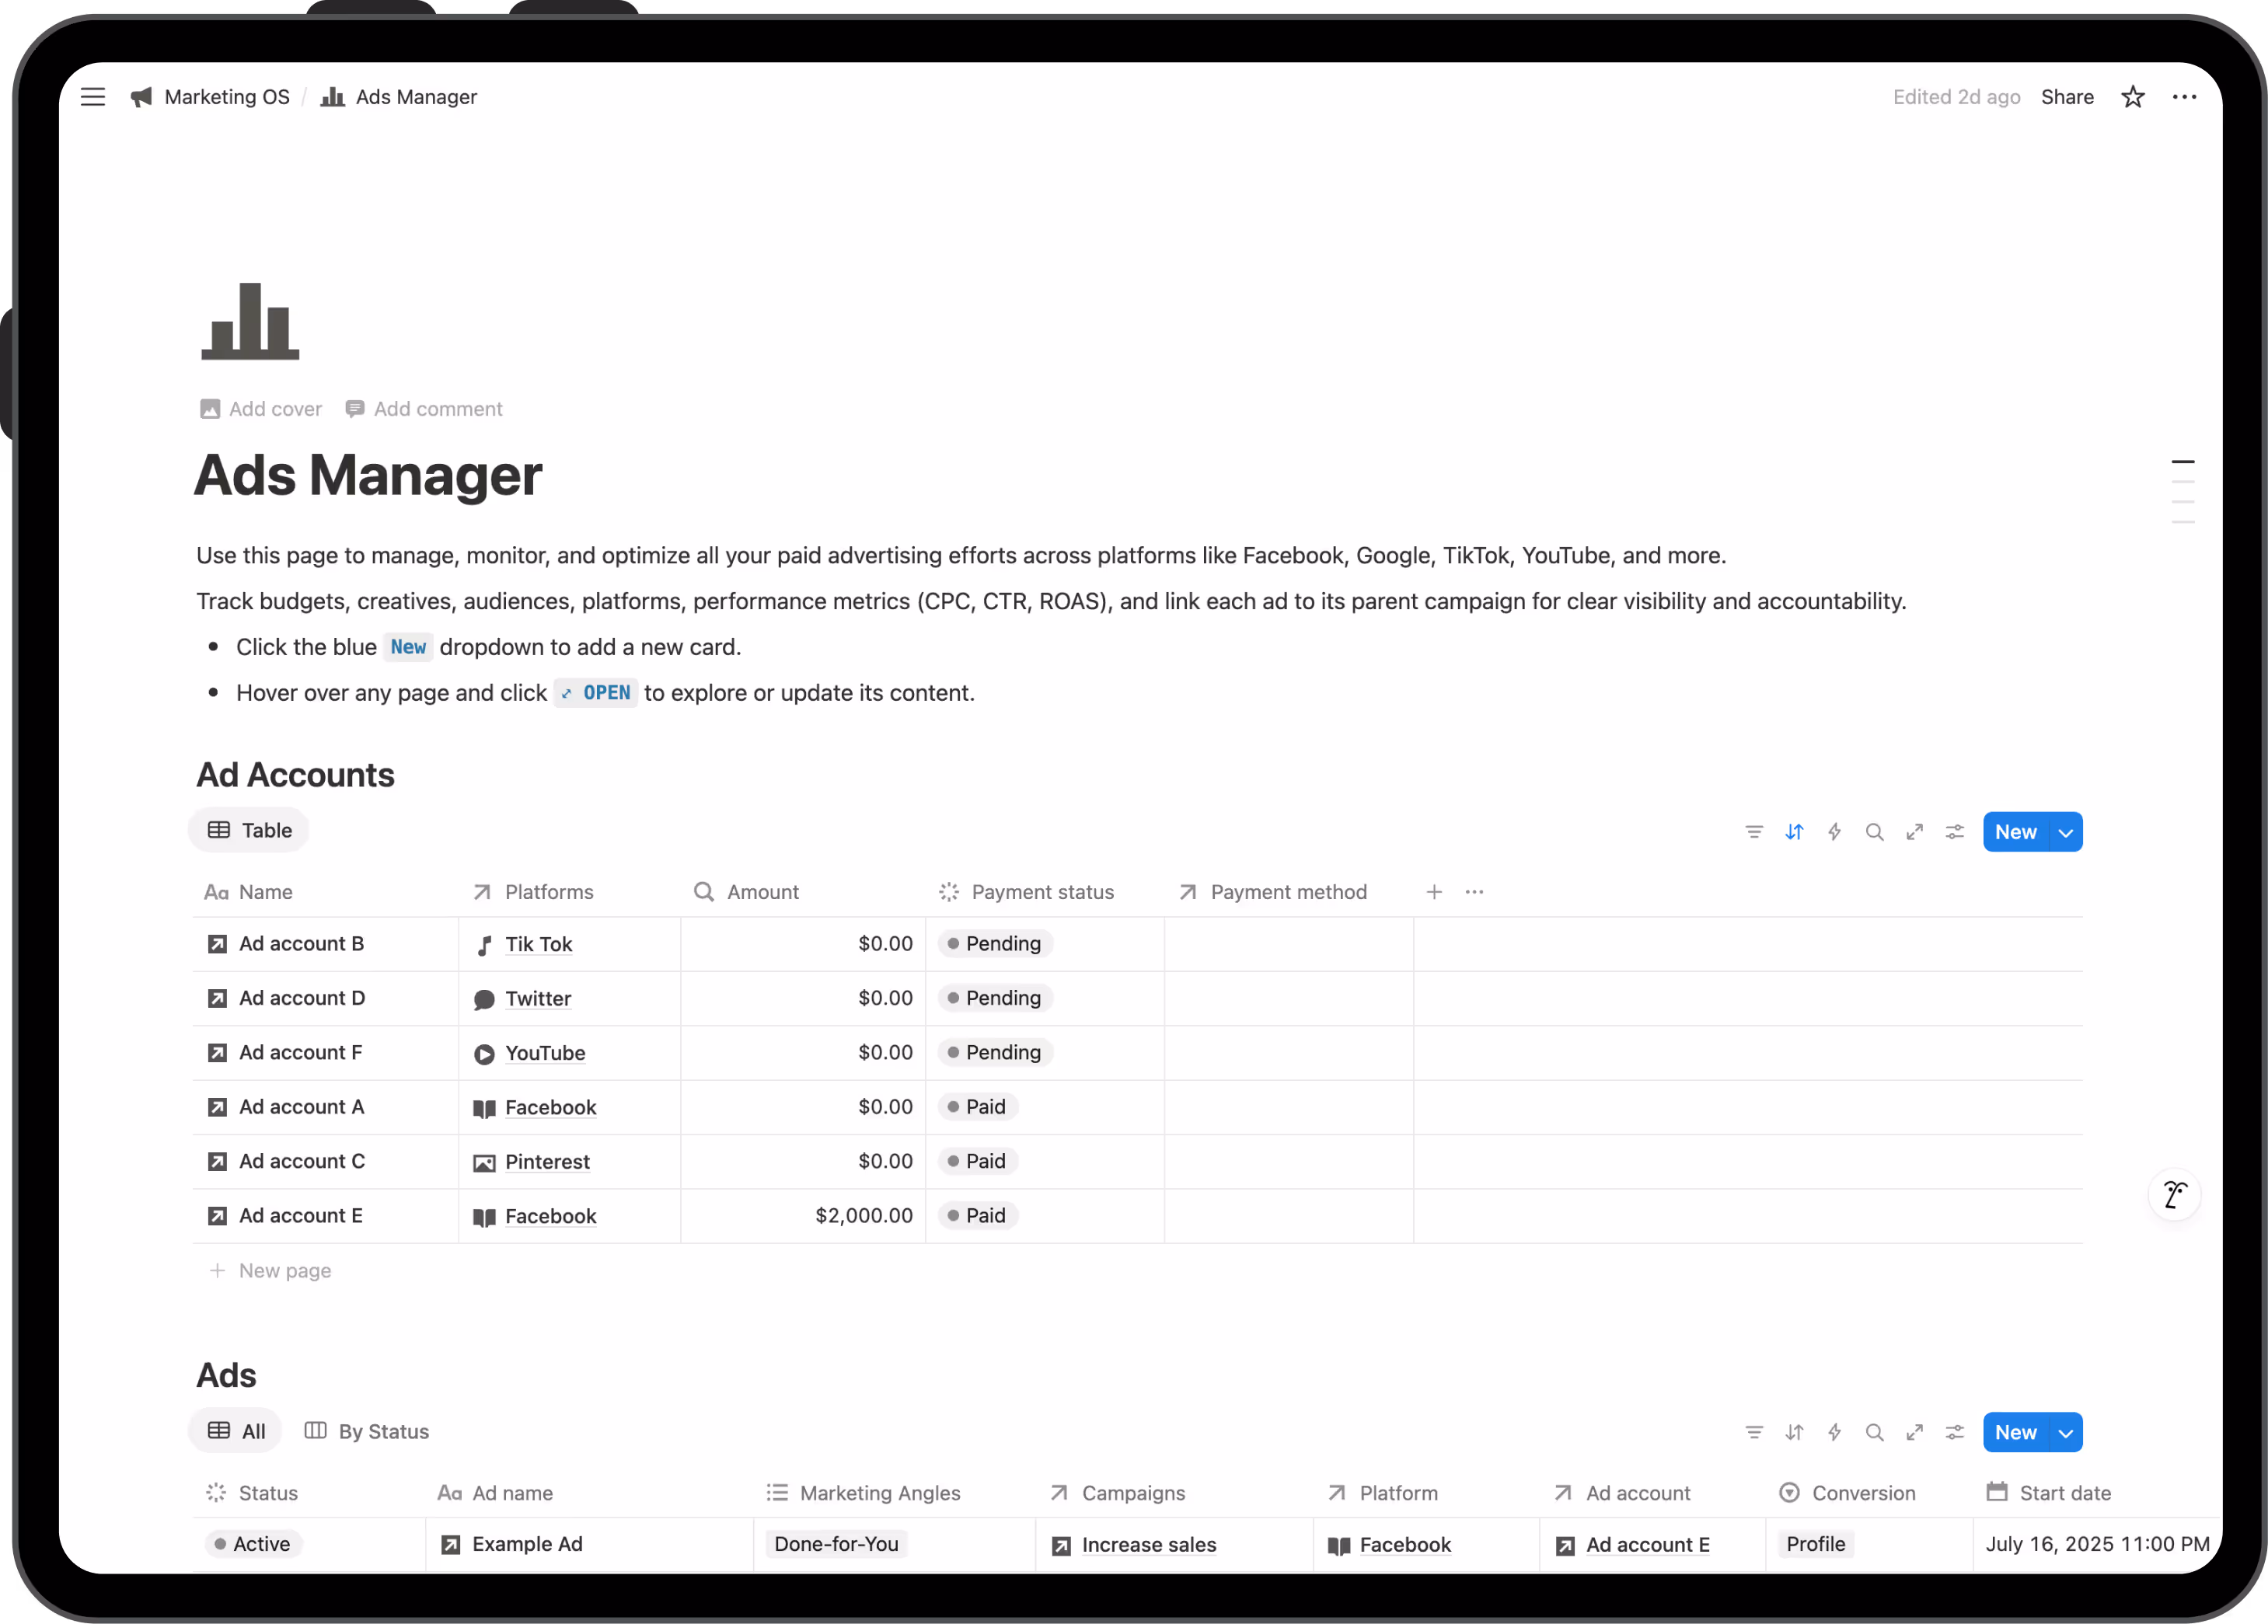The height and width of the screenshot is (1624, 2268).
Task: Open sort icon in Ad Accounts toolbar
Action: [x=1794, y=832]
